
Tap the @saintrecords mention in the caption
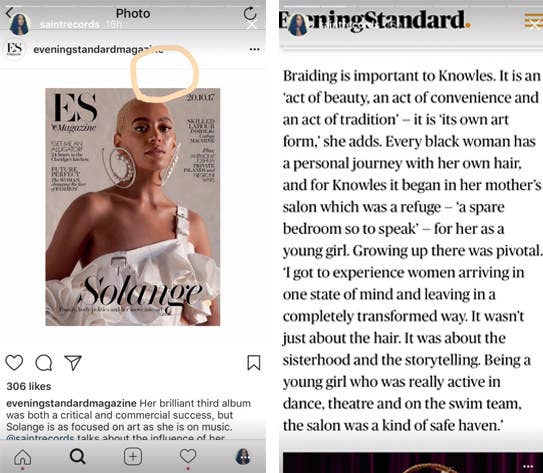click(x=40, y=438)
